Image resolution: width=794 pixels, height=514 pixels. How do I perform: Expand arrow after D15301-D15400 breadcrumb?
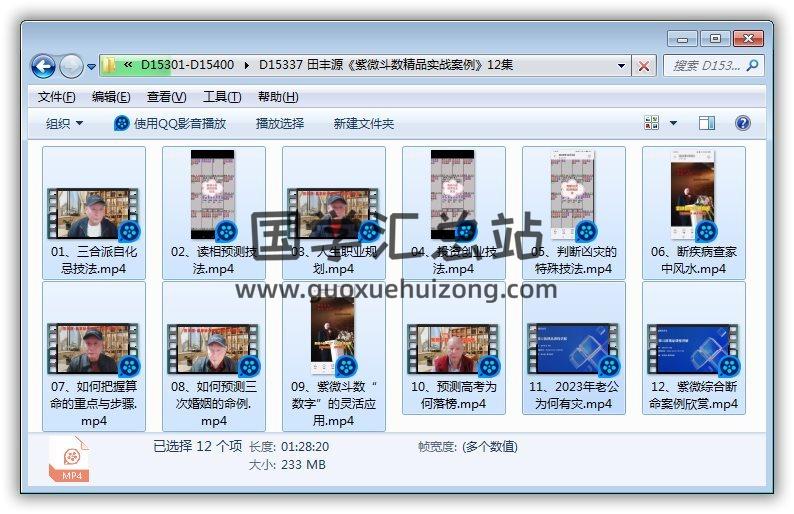click(x=247, y=65)
